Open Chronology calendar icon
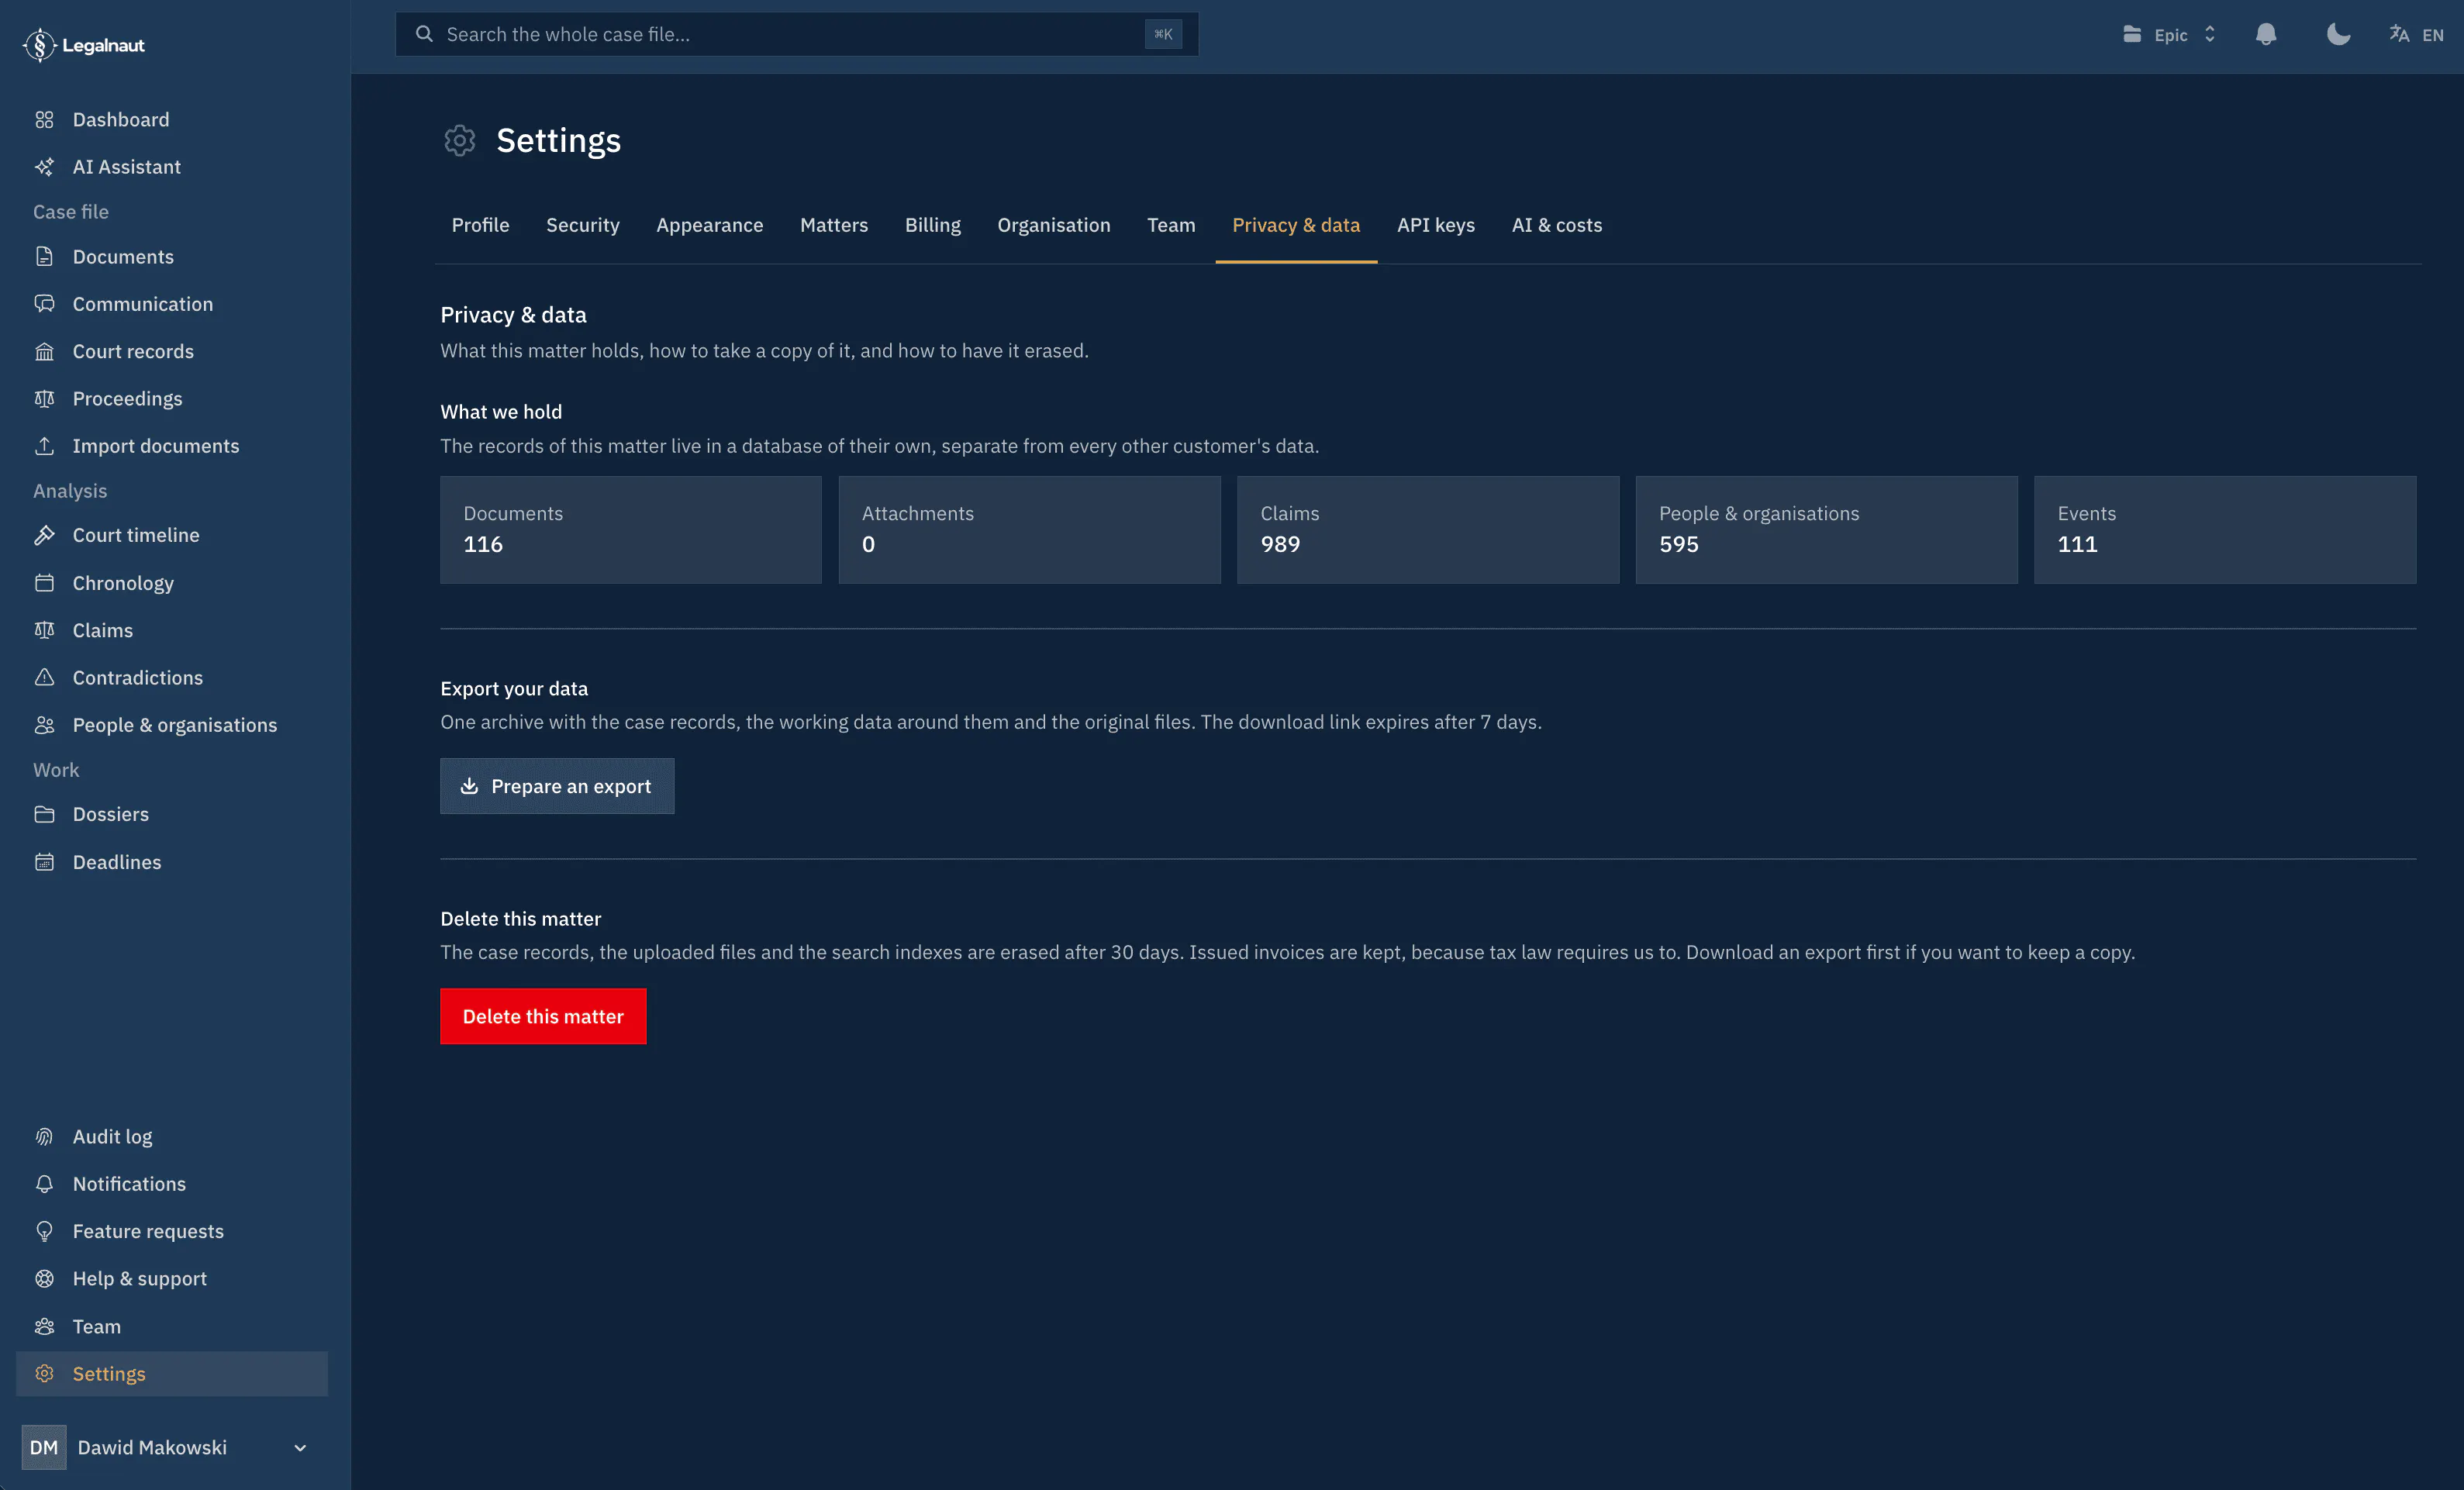 tap(44, 583)
